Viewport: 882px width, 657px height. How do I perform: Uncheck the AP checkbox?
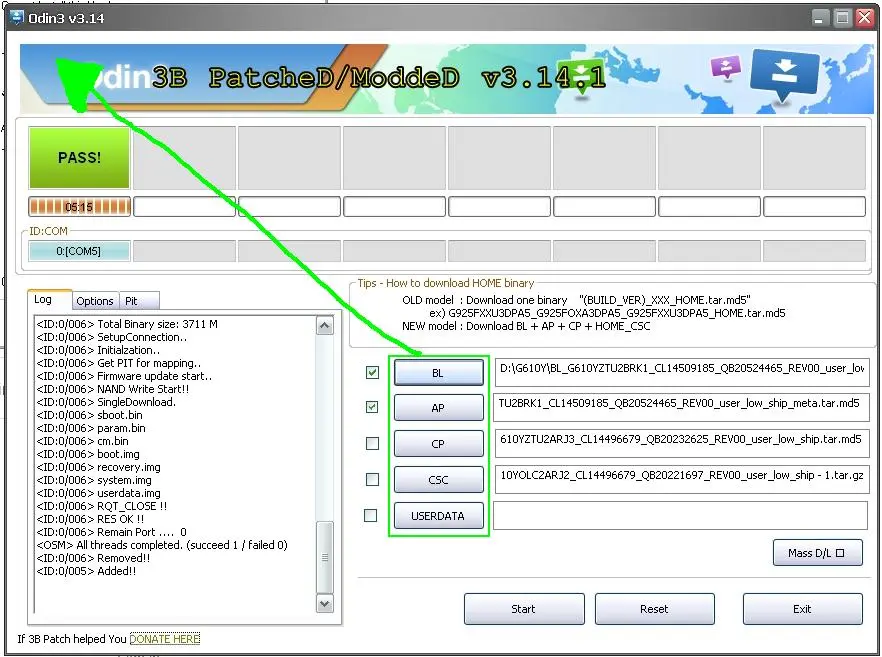pos(372,407)
